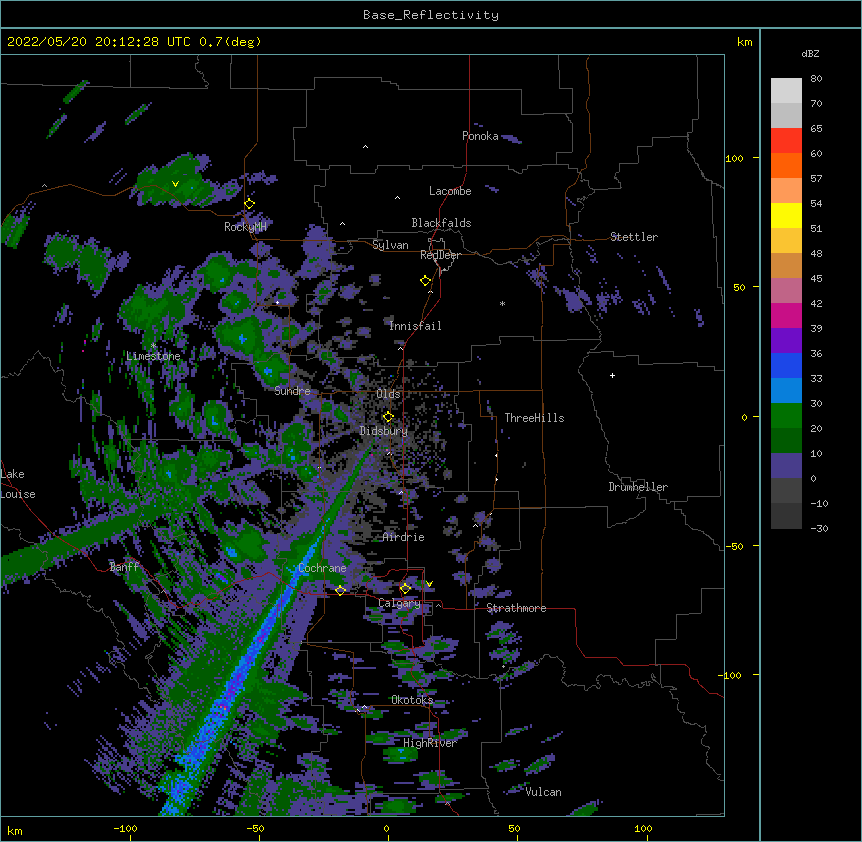Click the Sundre town label
This screenshot has width=862, height=842.
(292, 391)
